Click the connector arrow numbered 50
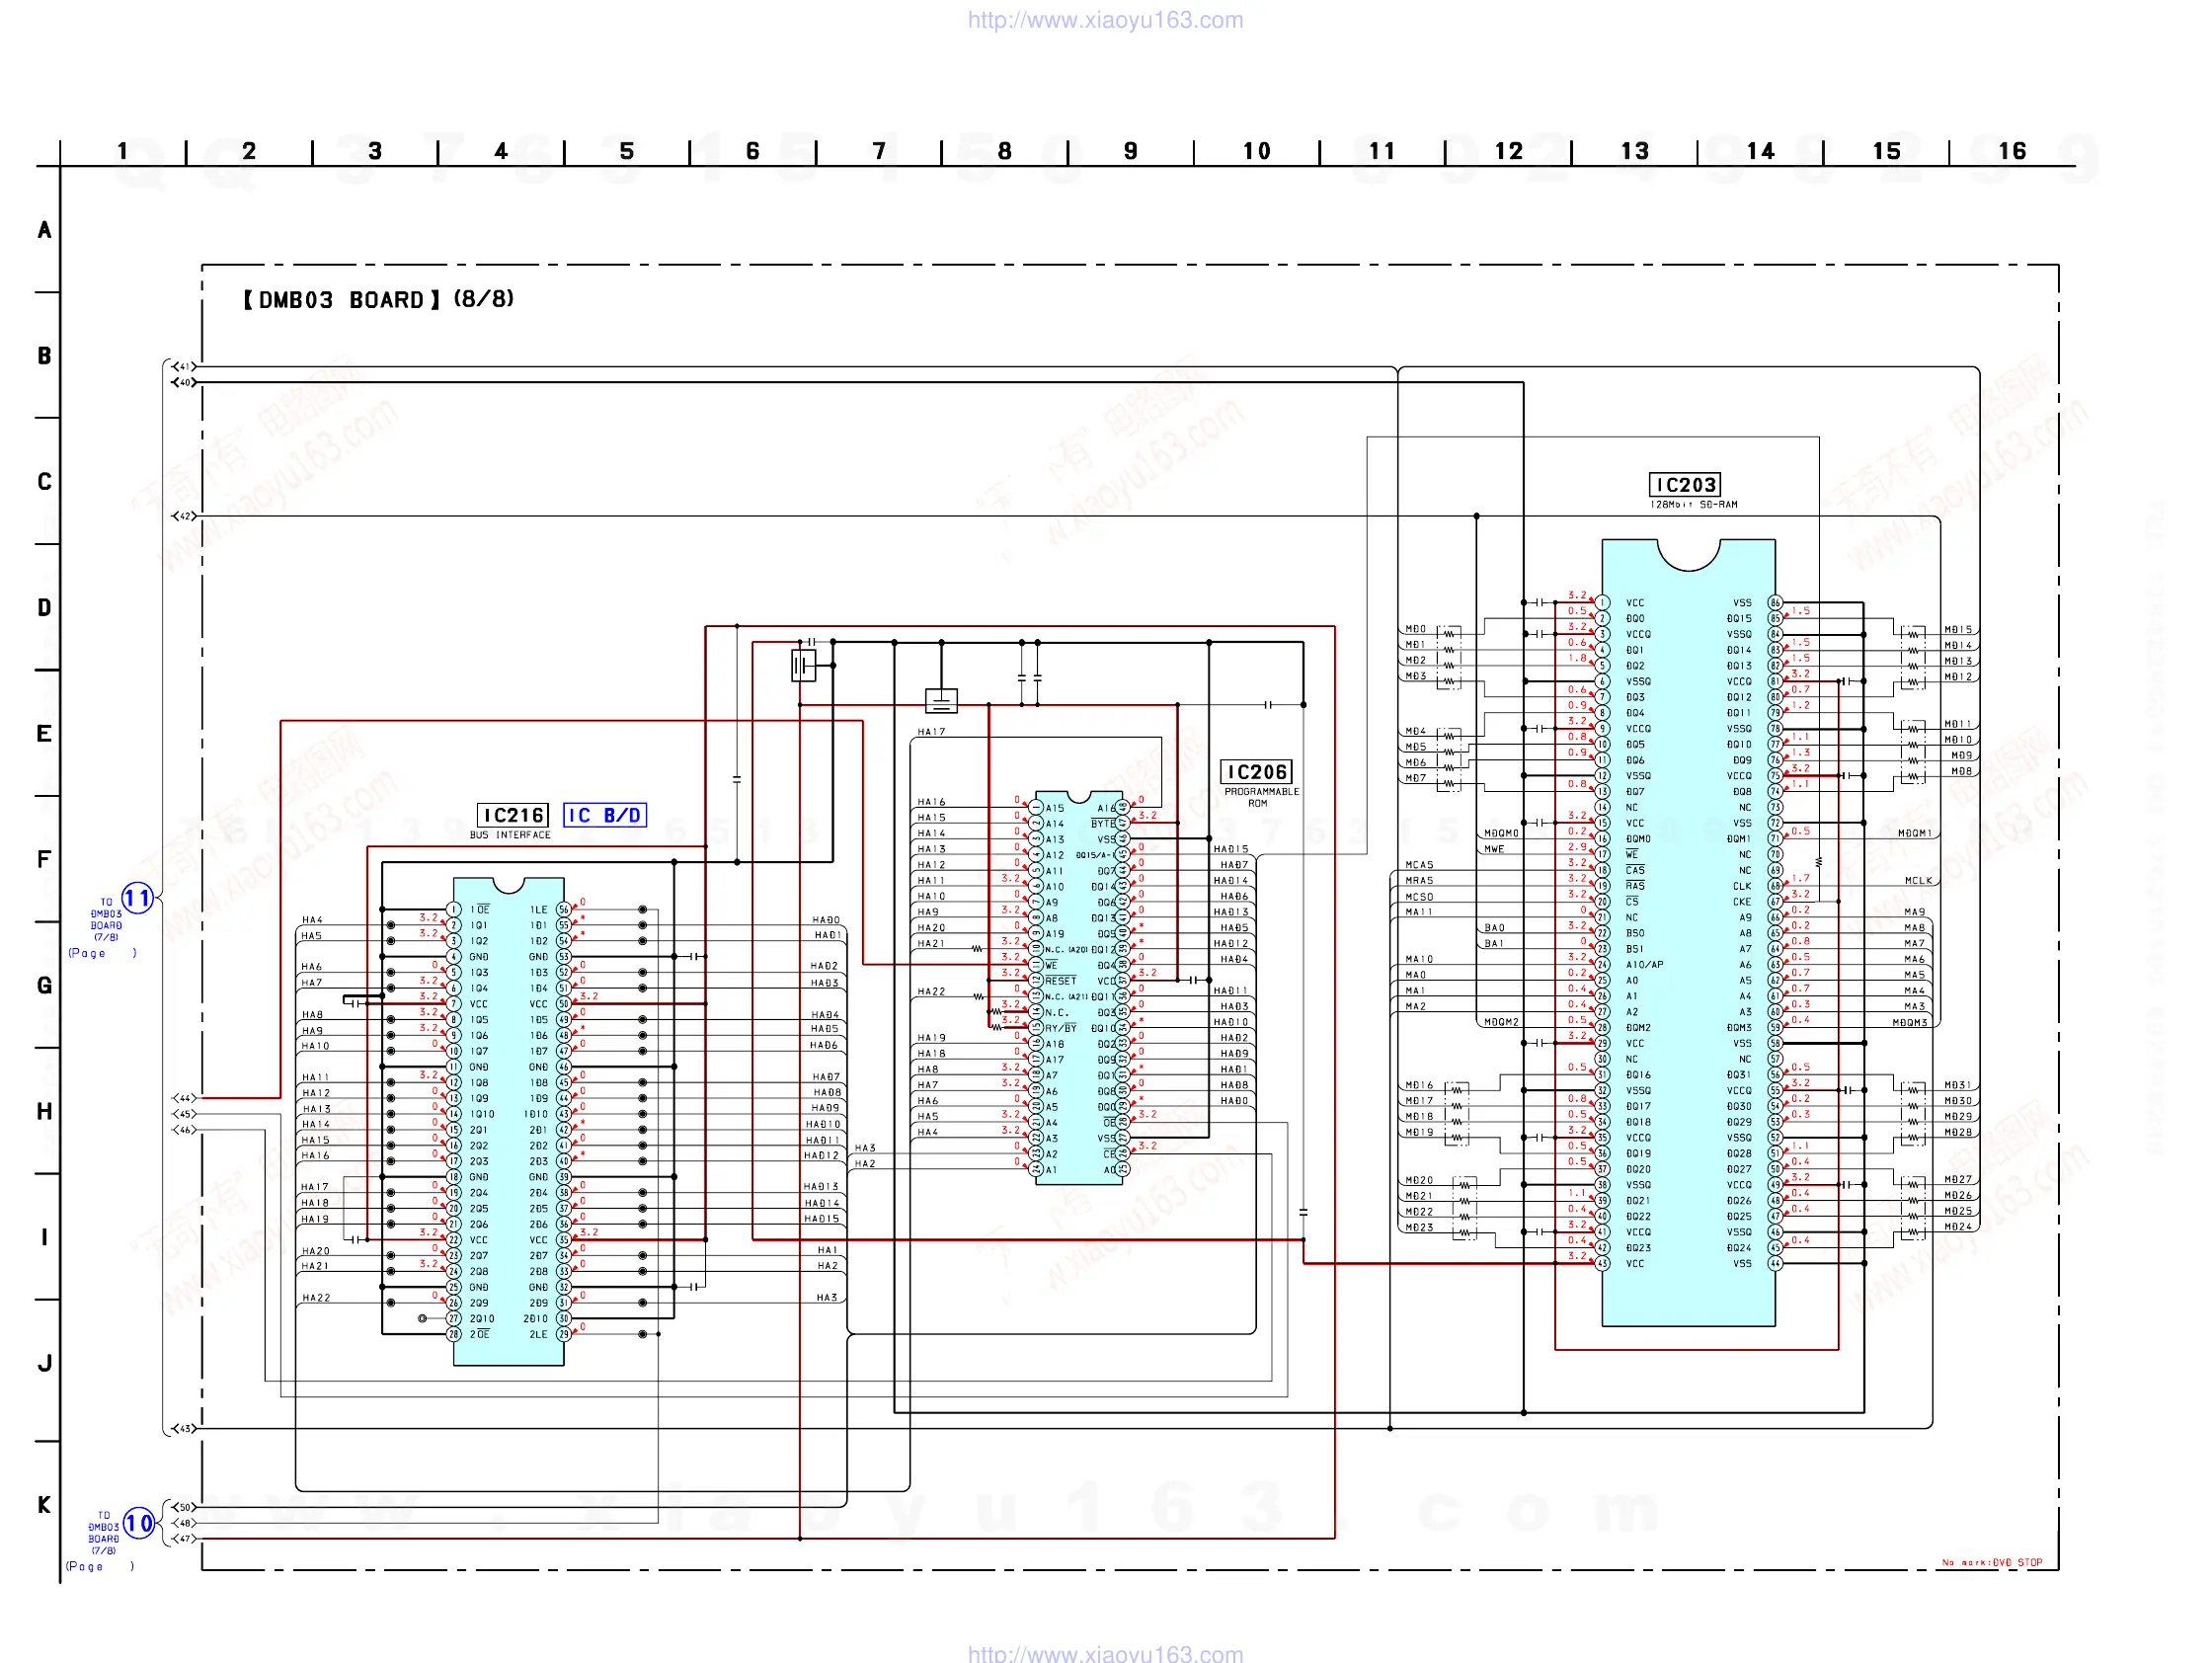Viewport: 2212px width, 1663px height. 183,1507
